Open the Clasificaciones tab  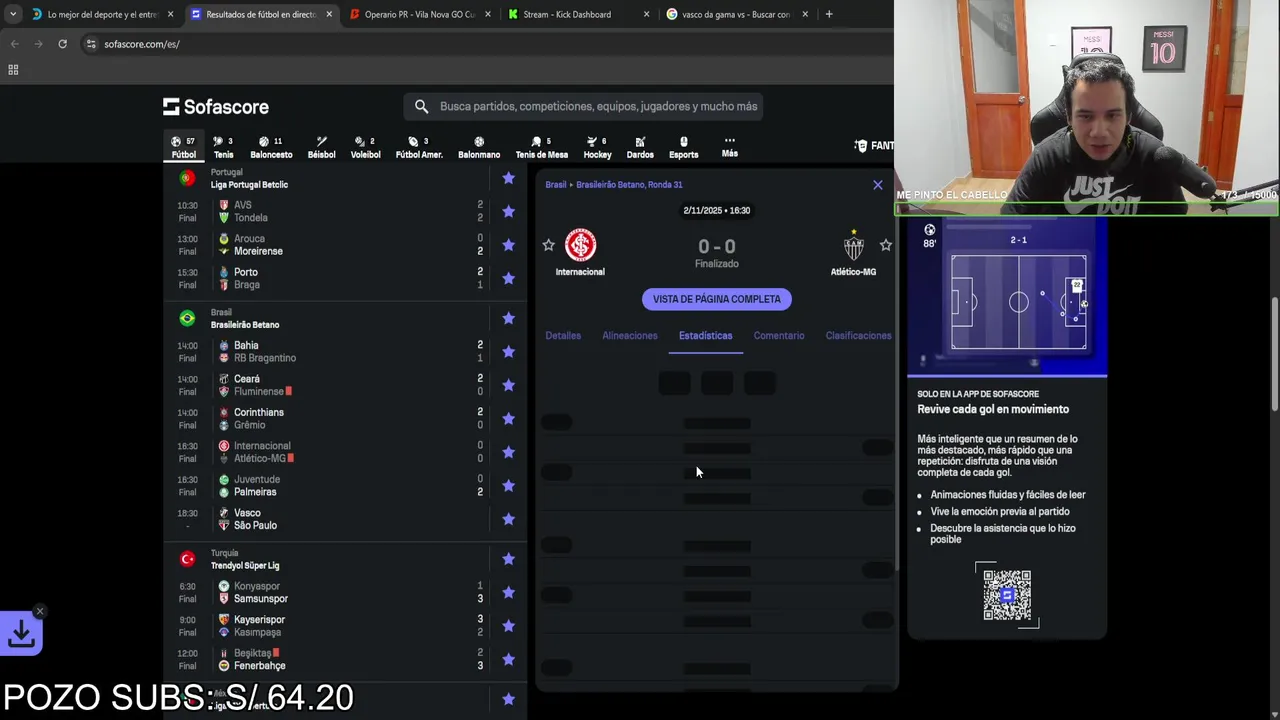tap(858, 336)
